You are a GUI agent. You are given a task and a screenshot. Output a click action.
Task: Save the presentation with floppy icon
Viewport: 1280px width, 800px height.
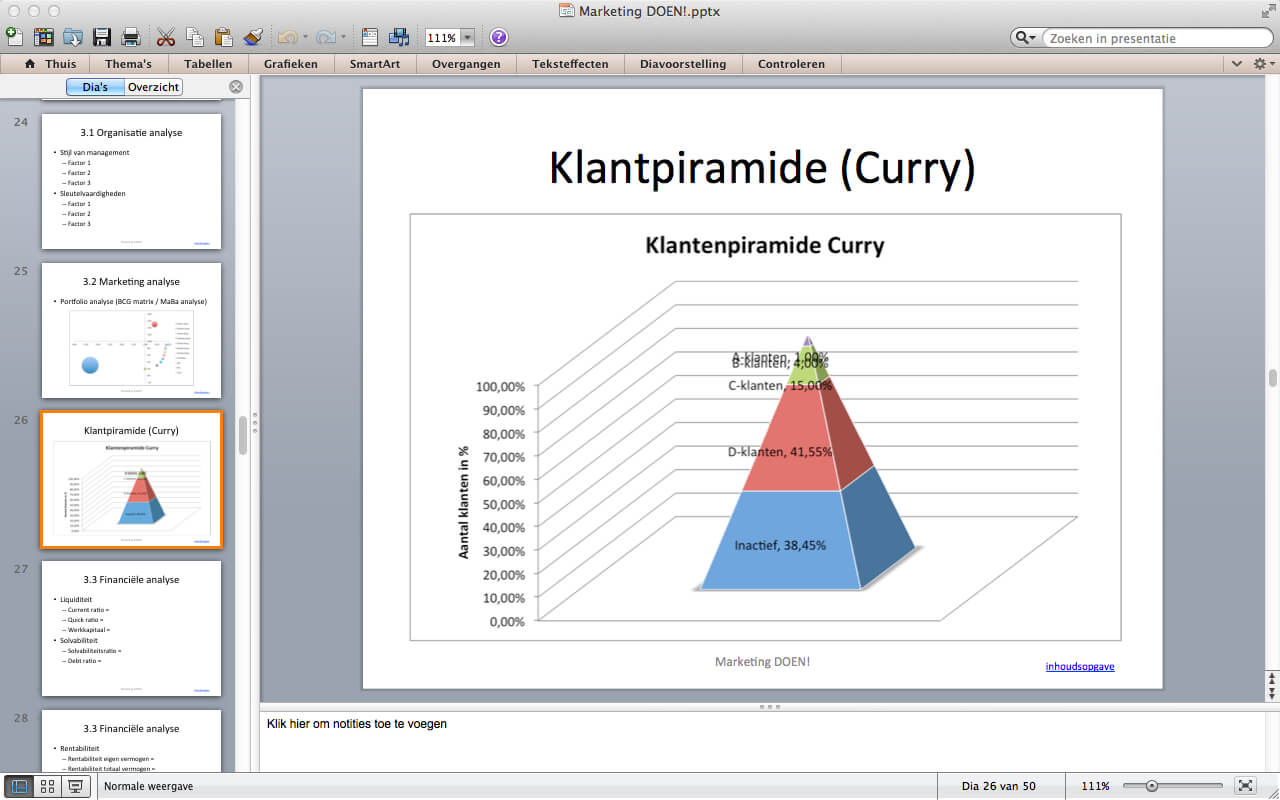(x=102, y=37)
